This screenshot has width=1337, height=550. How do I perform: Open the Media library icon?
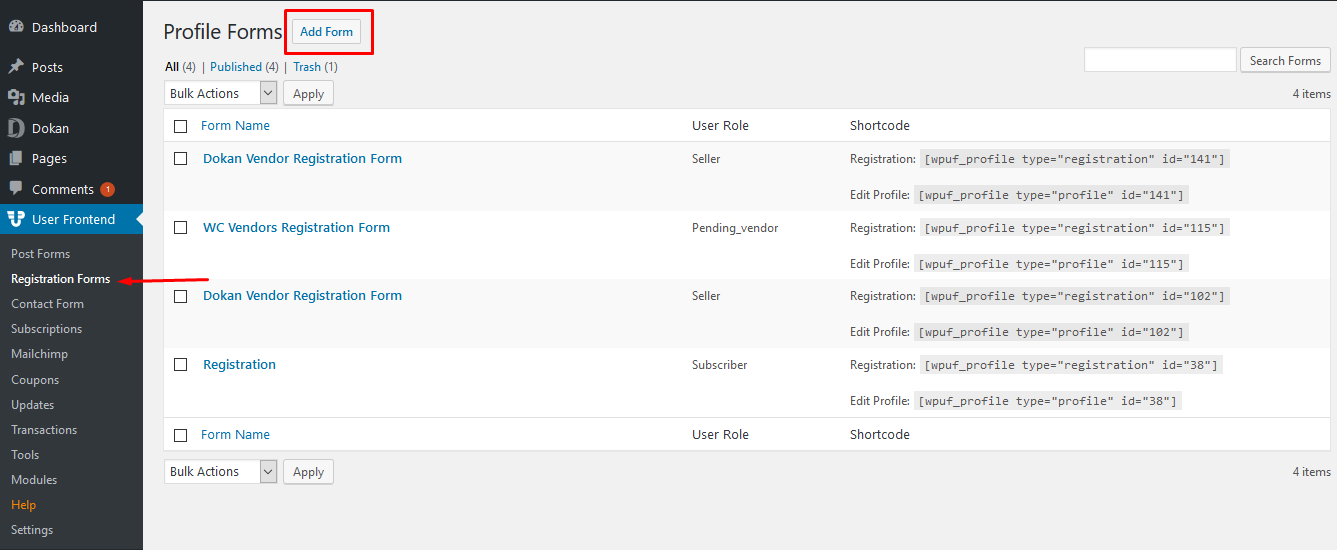(16, 97)
